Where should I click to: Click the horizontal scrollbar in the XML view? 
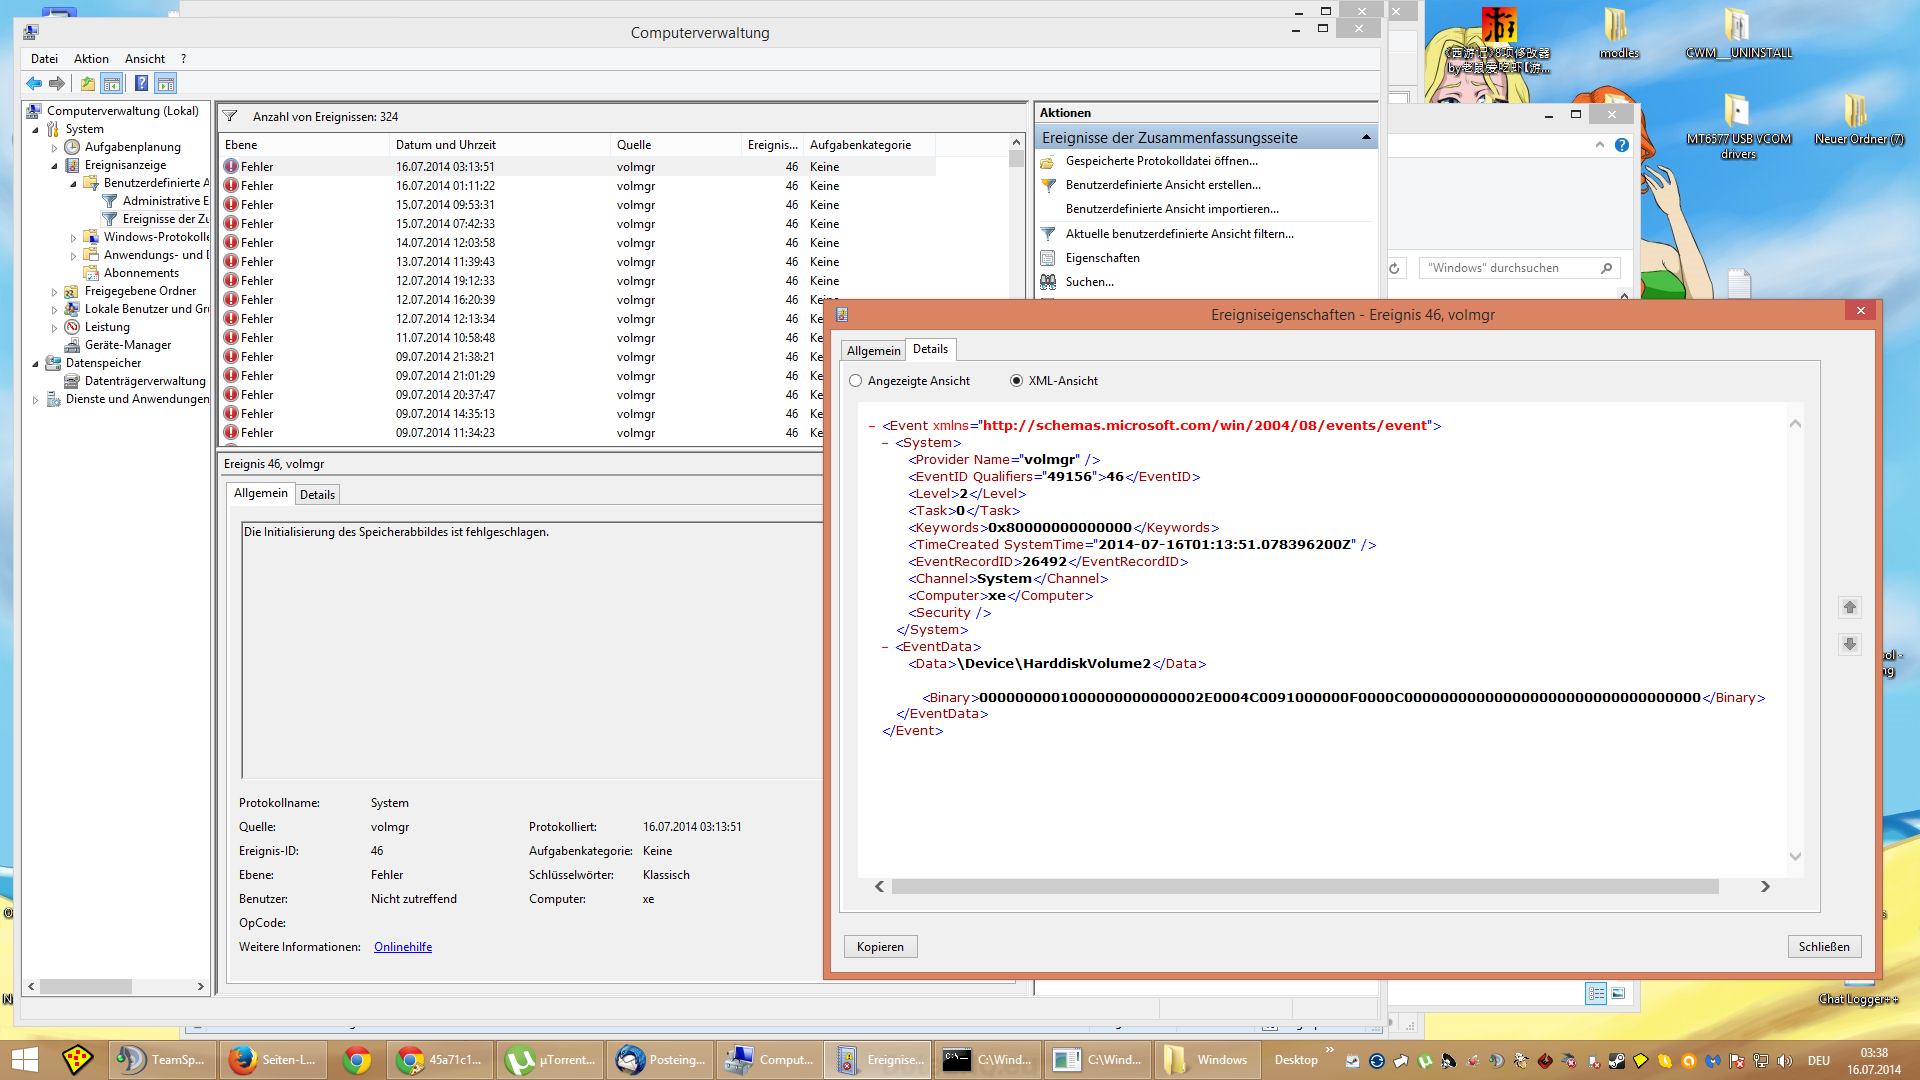click(x=1304, y=887)
